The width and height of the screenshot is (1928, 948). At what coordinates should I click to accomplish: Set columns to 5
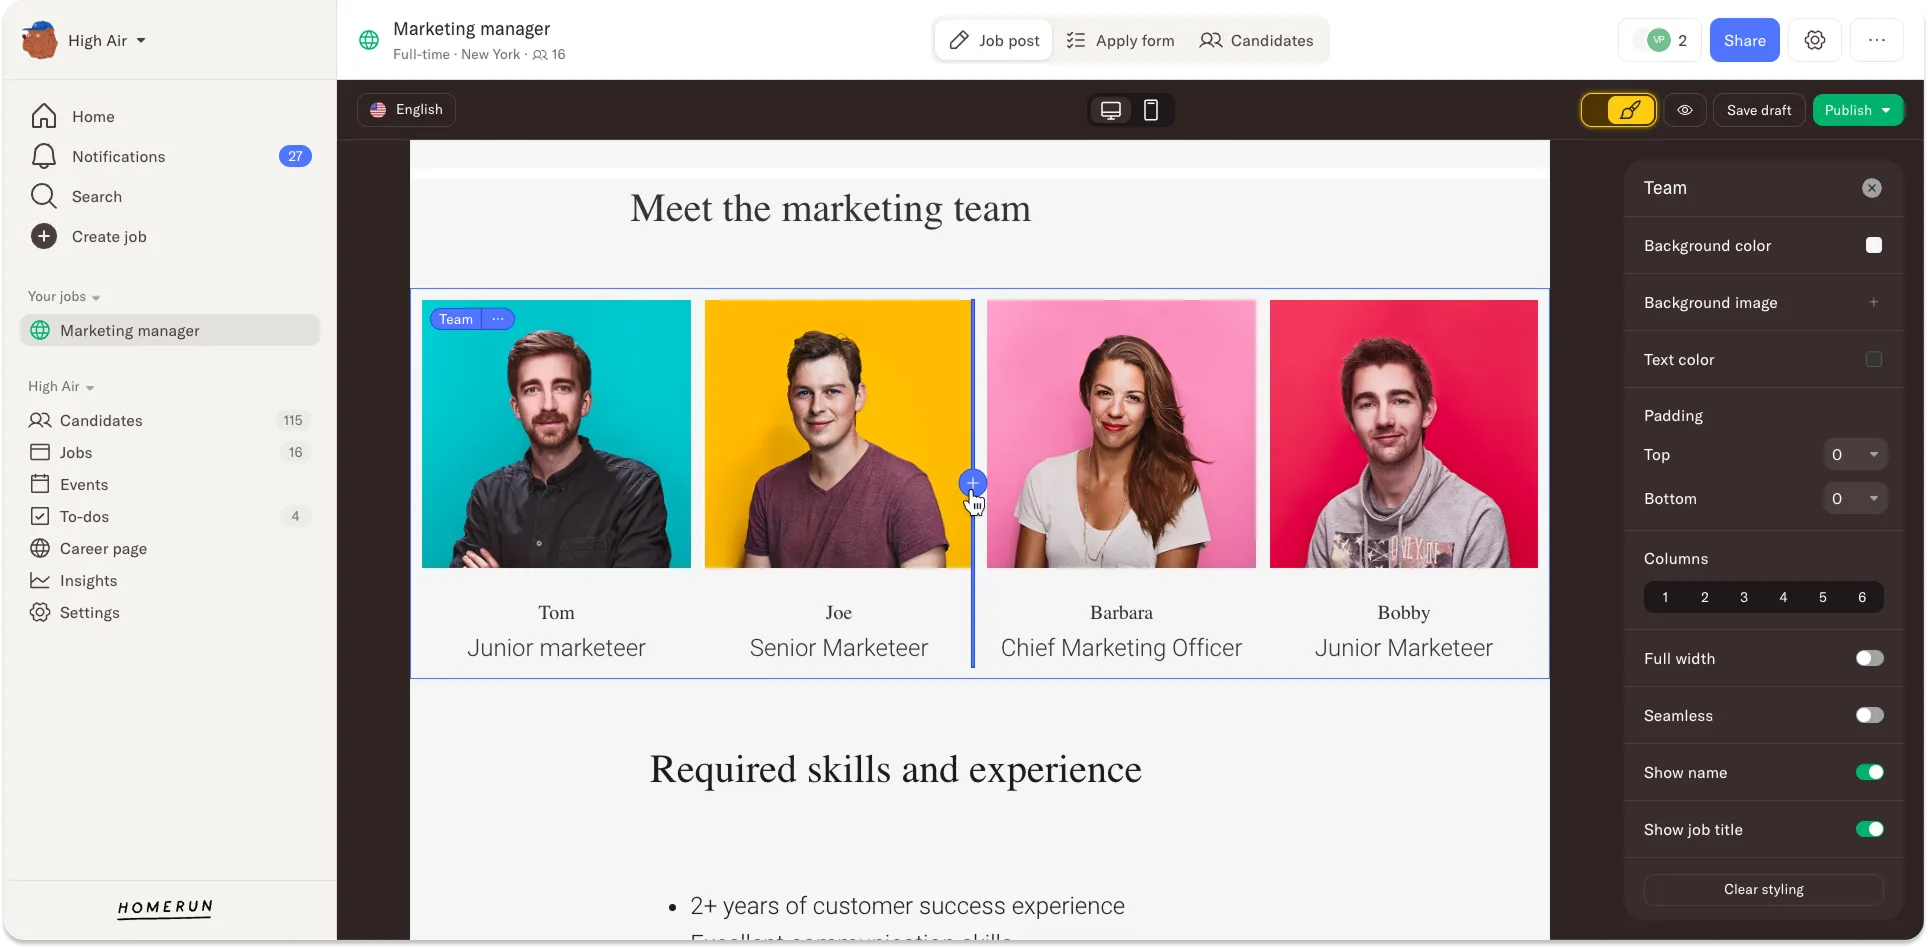[1823, 597]
